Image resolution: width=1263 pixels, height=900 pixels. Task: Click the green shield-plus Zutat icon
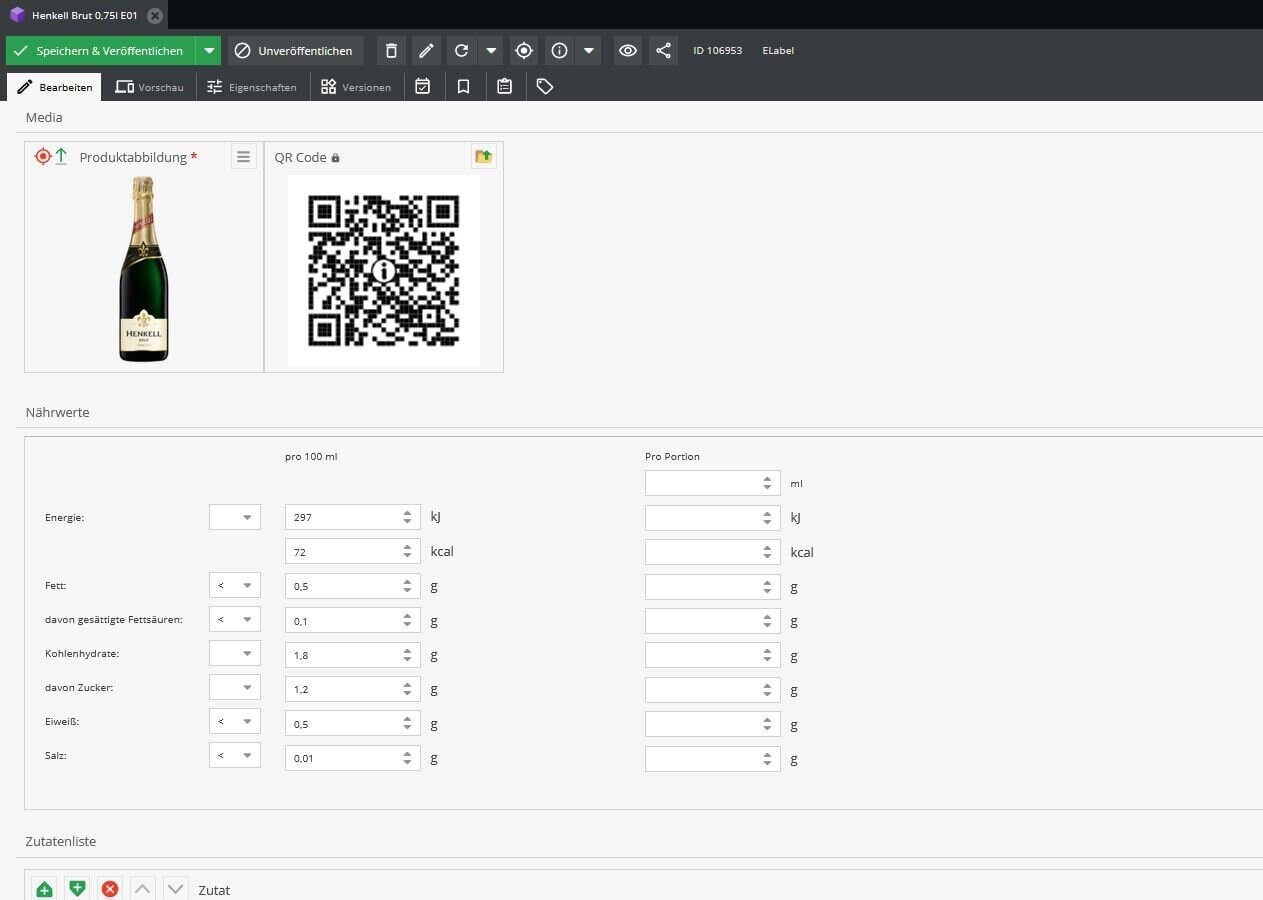(77, 889)
